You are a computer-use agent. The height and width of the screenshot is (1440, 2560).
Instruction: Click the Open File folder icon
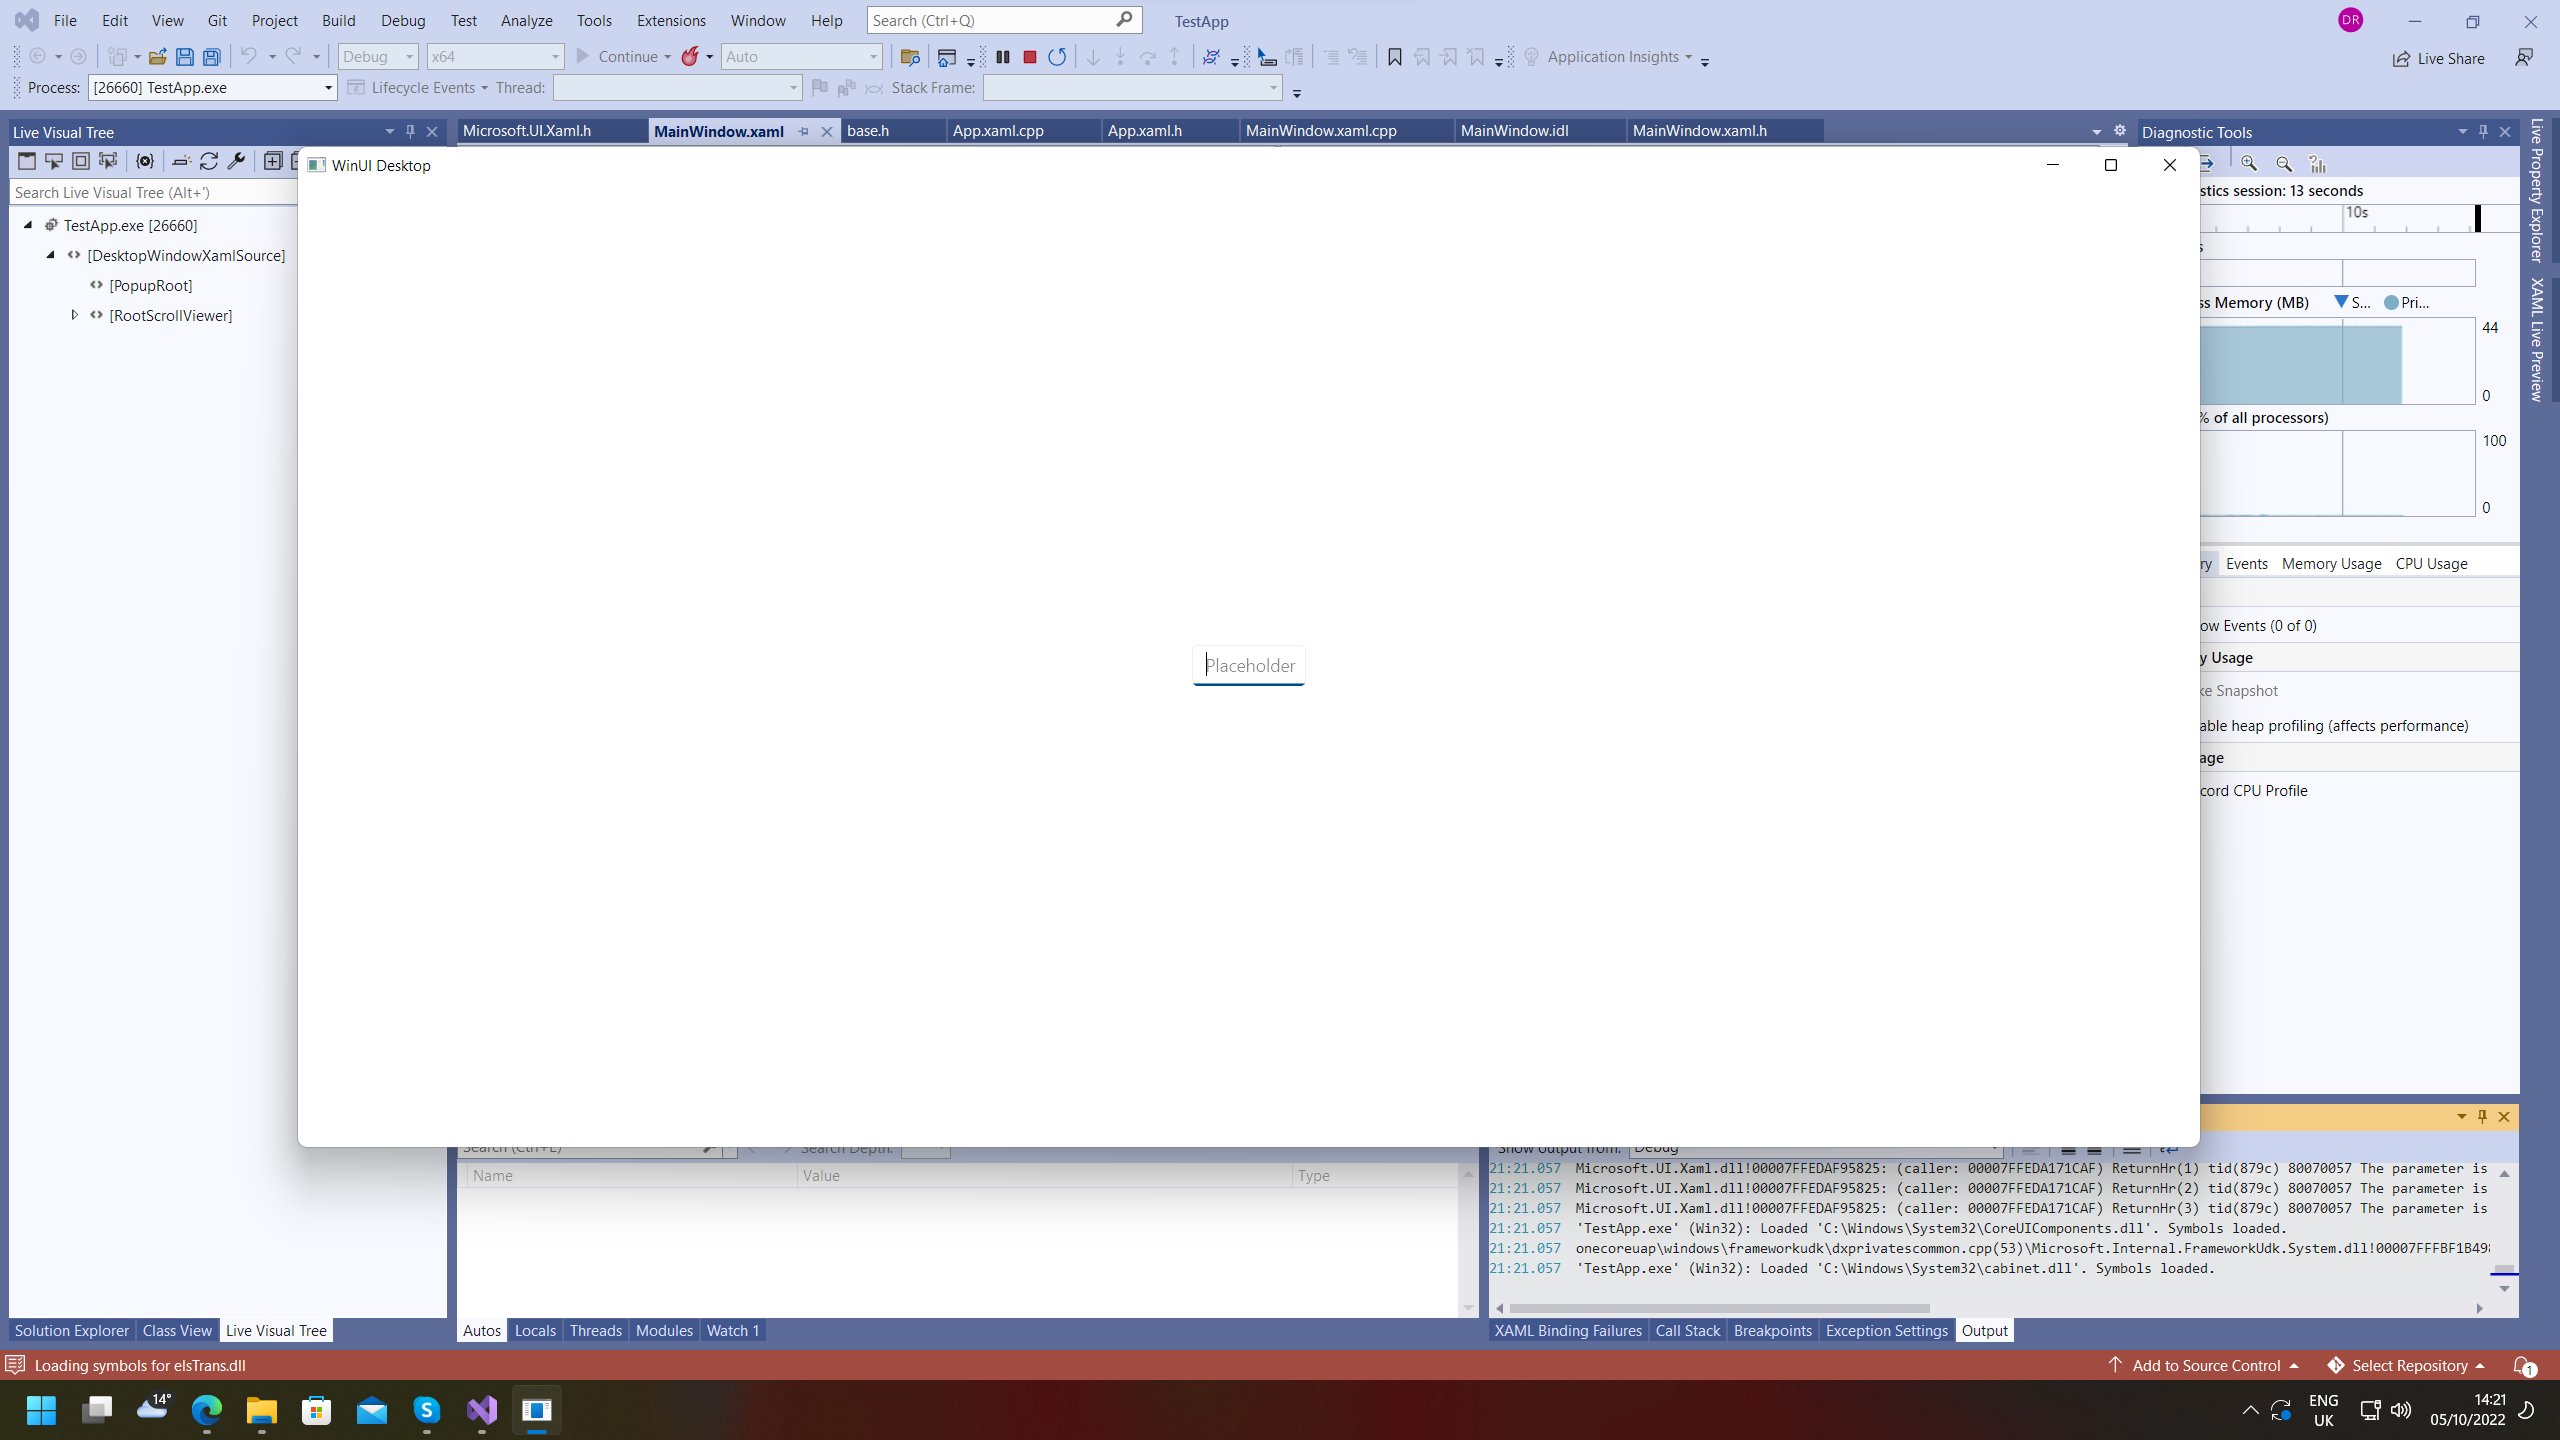coord(157,57)
